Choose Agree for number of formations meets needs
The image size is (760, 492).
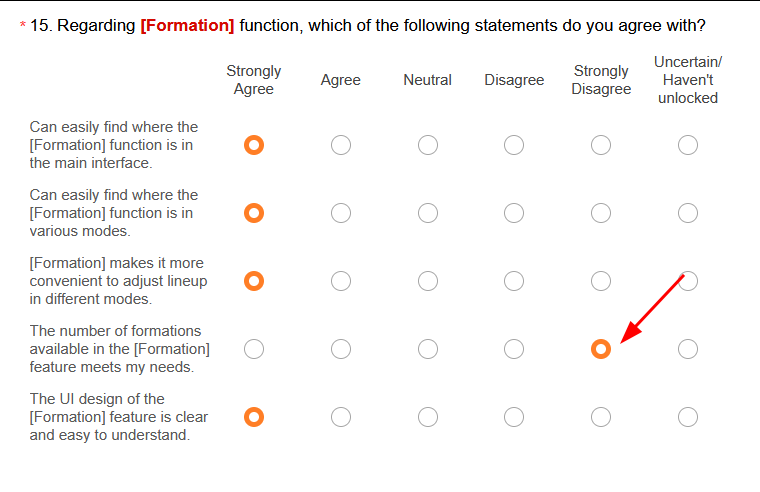click(341, 349)
